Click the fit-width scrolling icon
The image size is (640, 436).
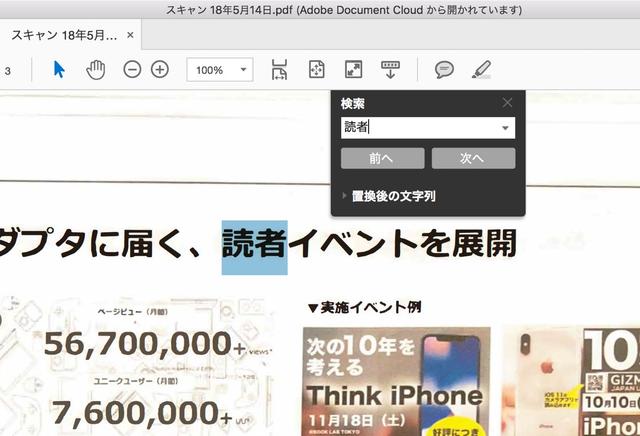(280, 69)
